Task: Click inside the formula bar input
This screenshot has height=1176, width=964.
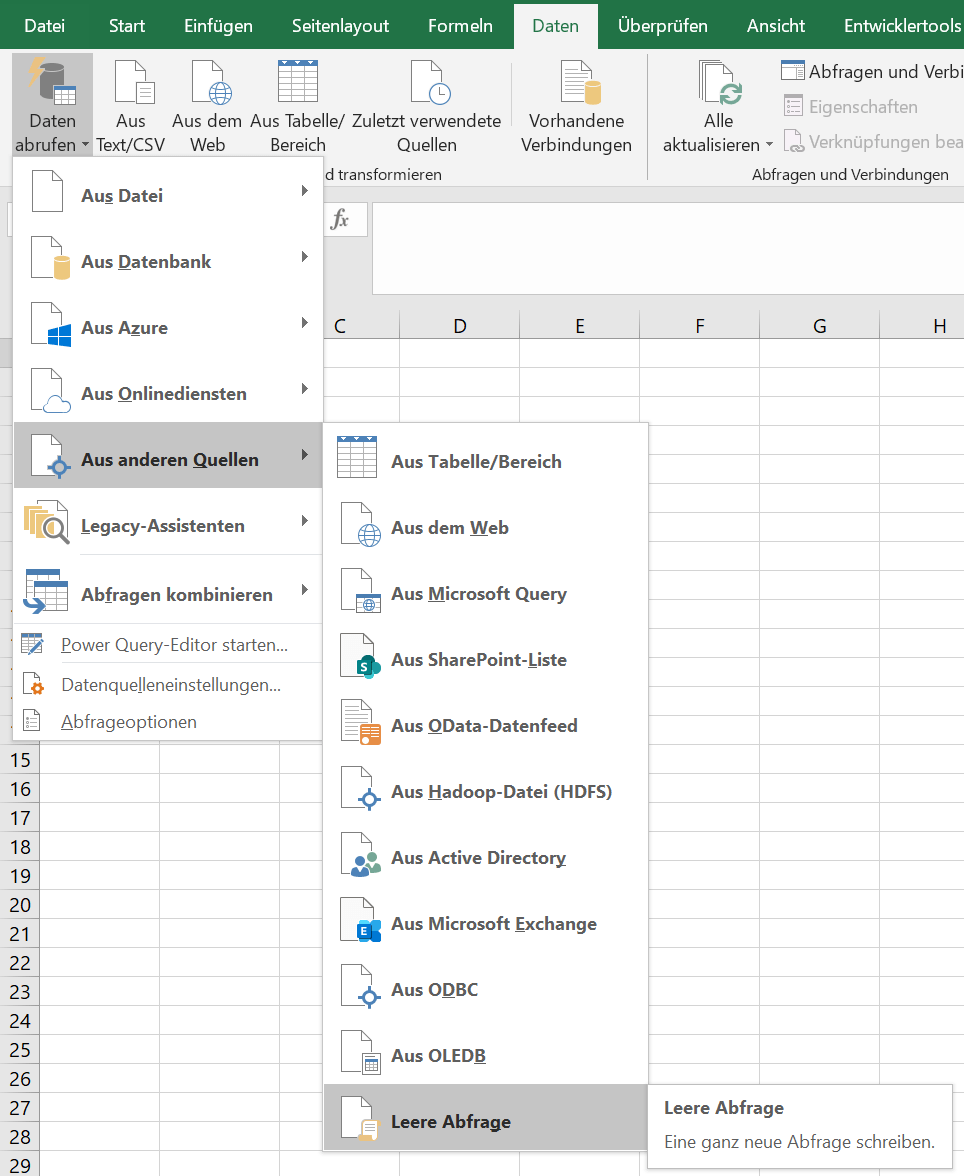Action: pyautogui.click(x=668, y=248)
